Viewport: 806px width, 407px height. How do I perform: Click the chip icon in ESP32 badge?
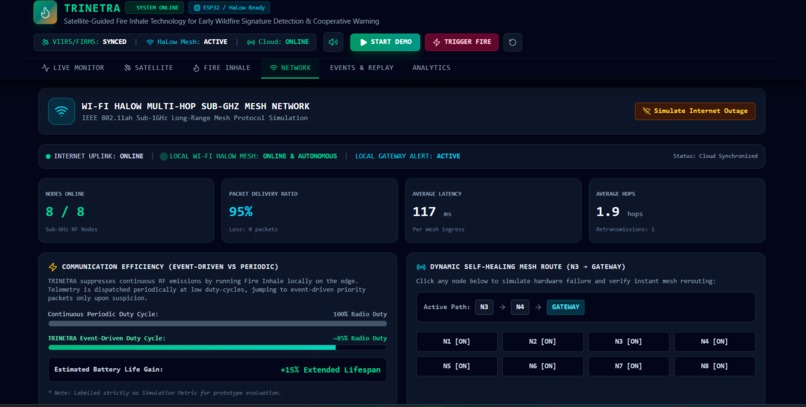pos(197,8)
